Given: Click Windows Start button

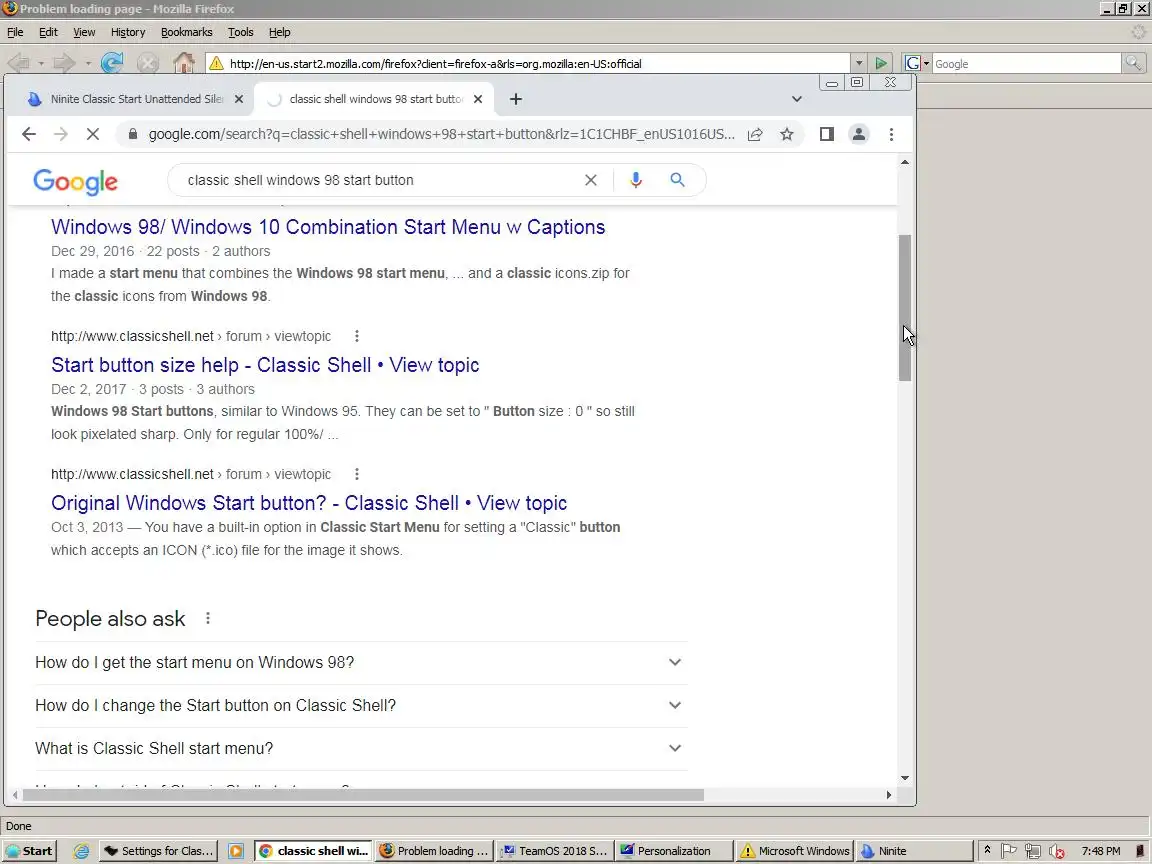Looking at the screenshot, I should tap(29, 851).
